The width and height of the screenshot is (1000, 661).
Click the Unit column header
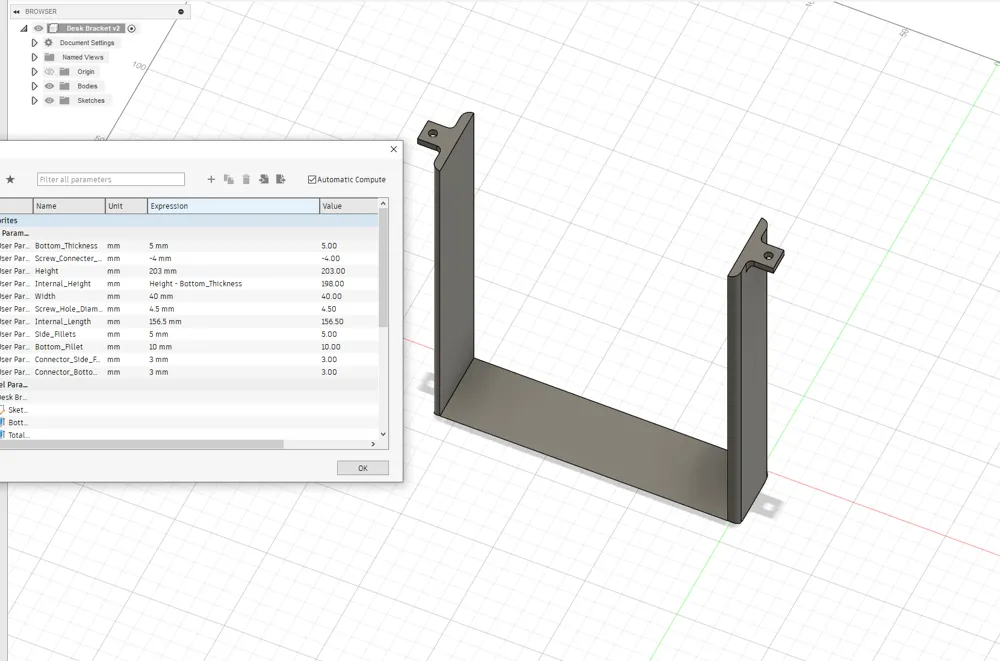126,205
